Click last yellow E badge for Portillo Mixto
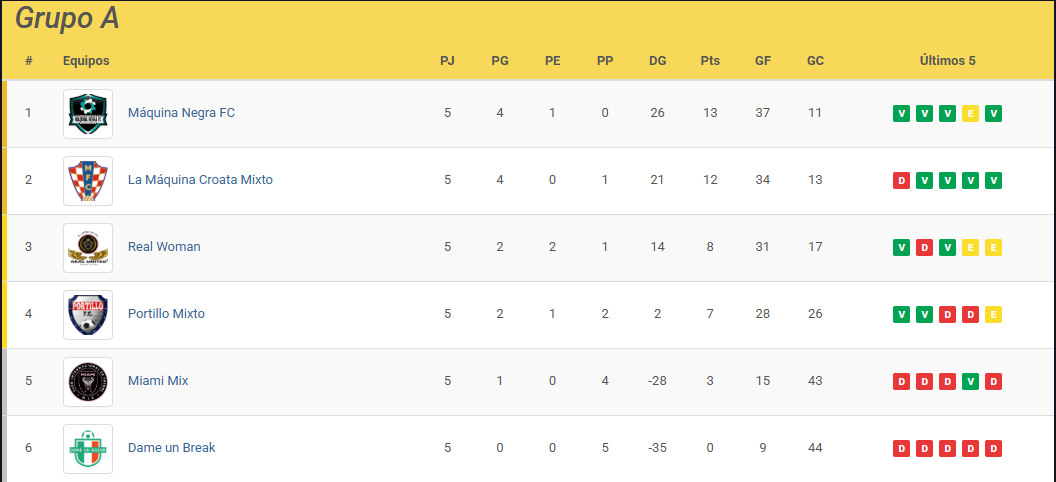The width and height of the screenshot is (1056, 482). point(993,314)
